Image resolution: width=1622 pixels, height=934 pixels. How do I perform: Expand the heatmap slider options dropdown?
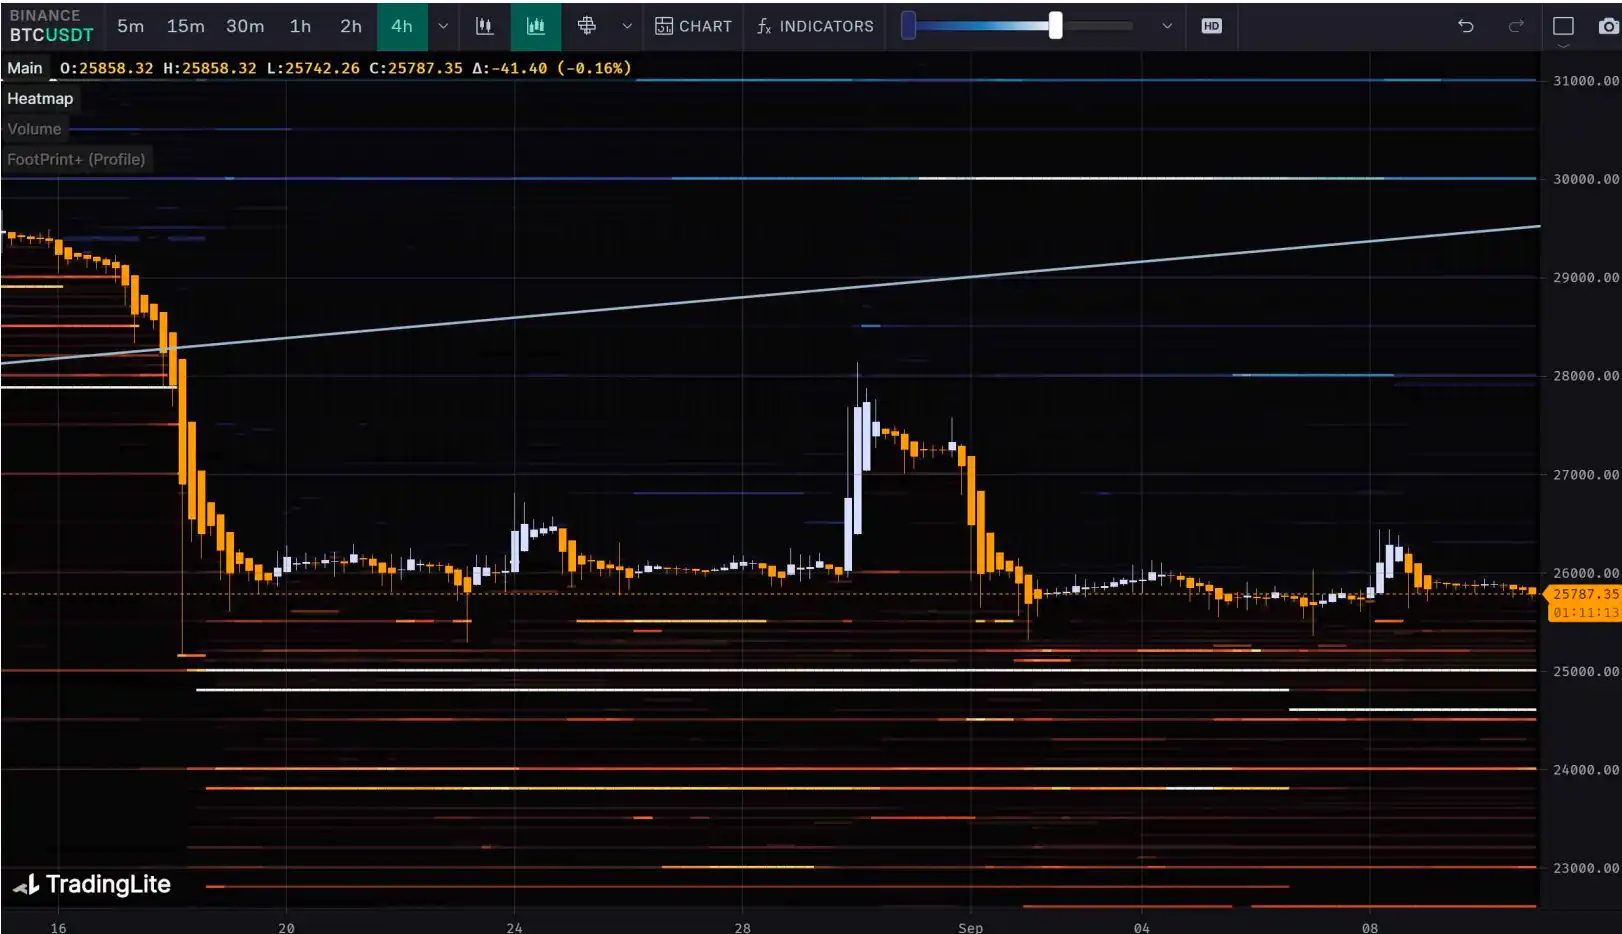pyautogui.click(x=1167, y=26)
